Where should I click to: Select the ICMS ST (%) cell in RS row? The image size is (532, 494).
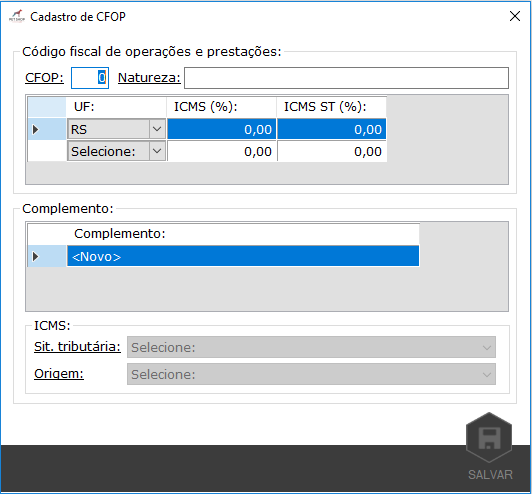(x=331, y=129)
